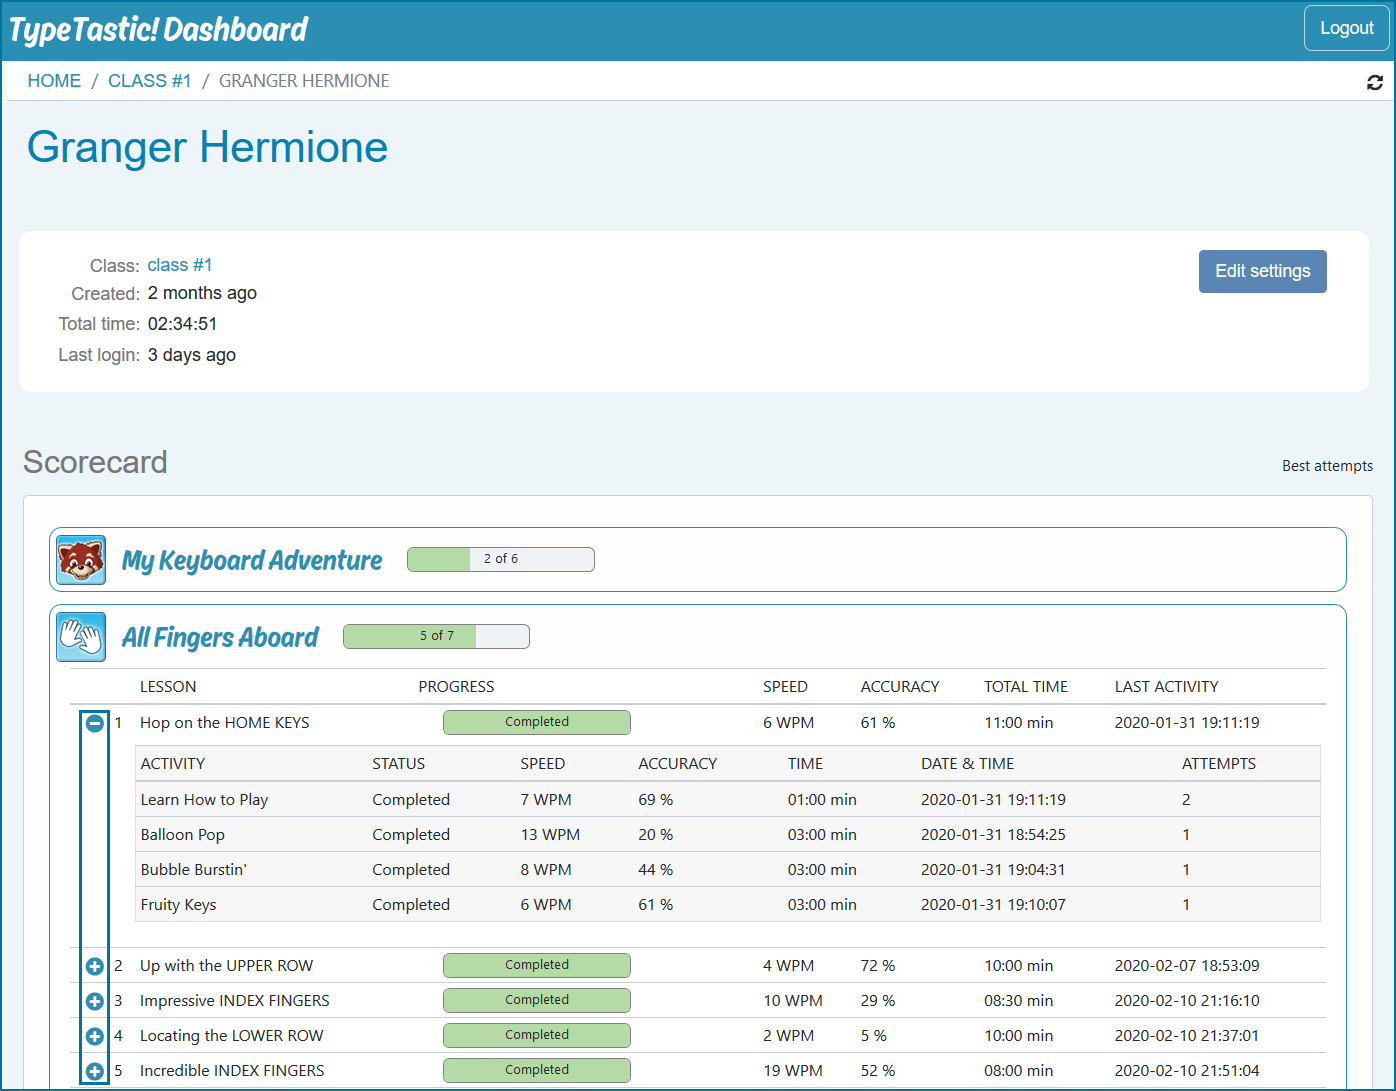
Task: Click the hands icon for All Fingers Aboard
Action: [x=81, y=637]
